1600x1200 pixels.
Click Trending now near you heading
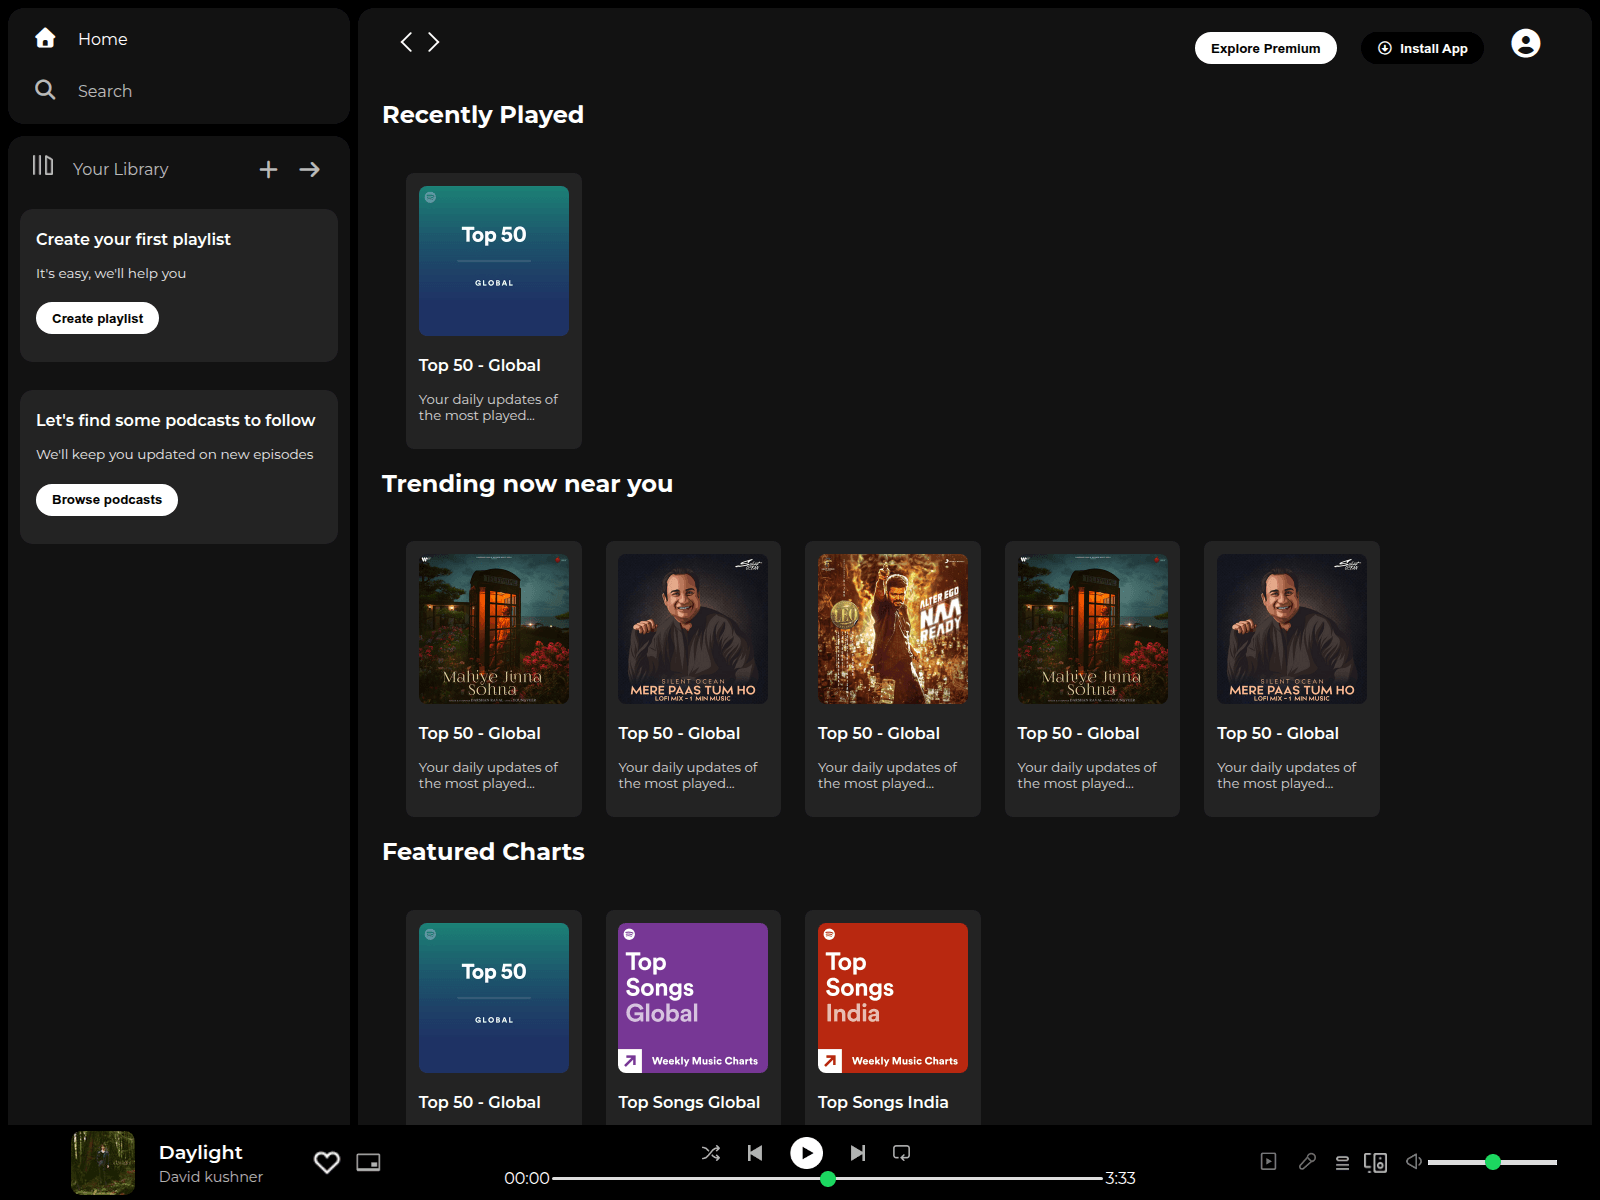coord(527,484)
